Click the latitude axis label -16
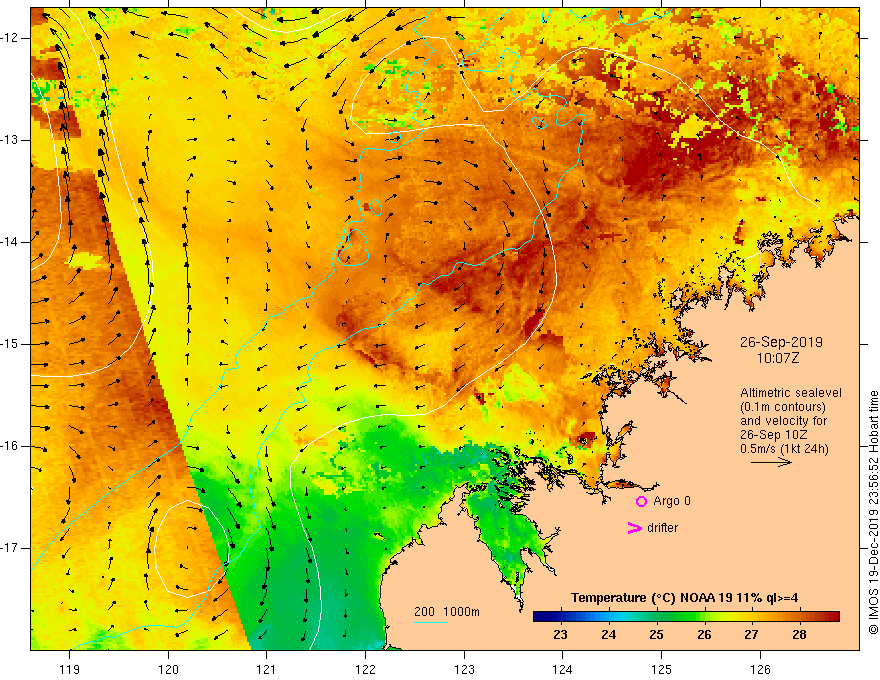The height and width of the screenshot is (680, 880). 10,446
